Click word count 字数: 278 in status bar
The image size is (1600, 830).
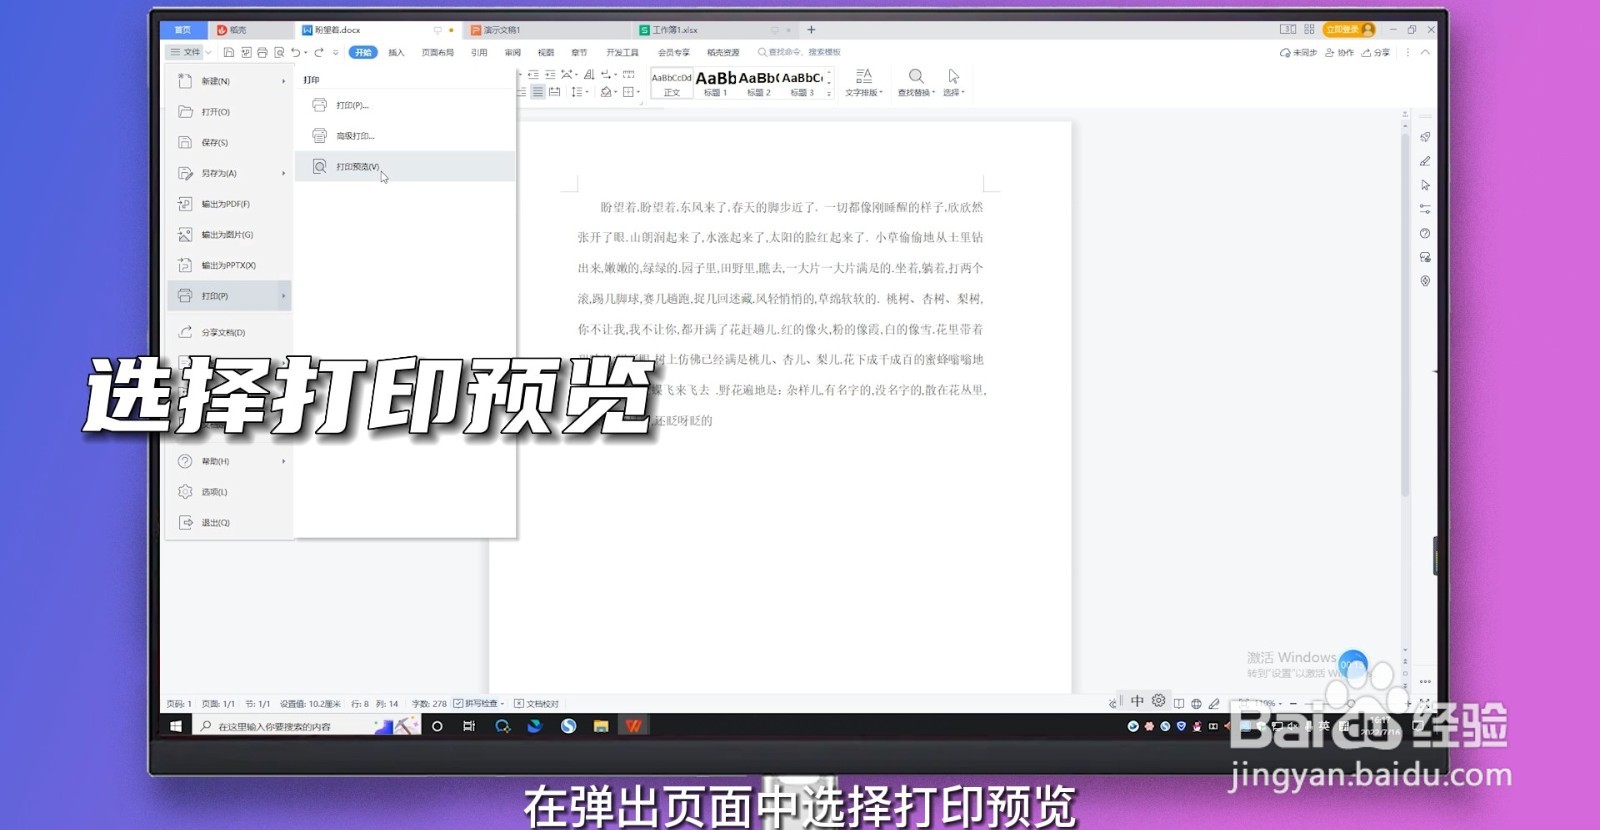pyautogui.click(x=429, y=703)
